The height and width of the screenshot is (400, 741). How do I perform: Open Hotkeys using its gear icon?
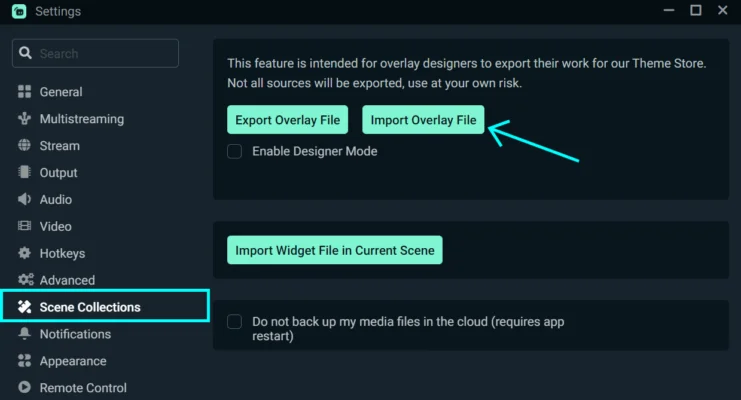tap(25, 254)
